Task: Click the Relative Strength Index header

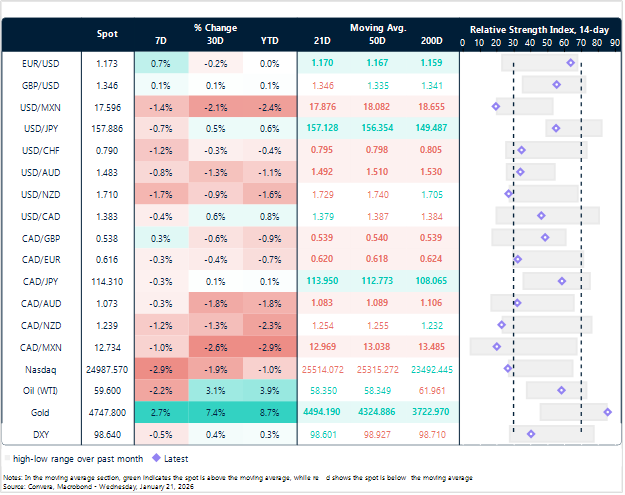Action: pyautogui.click(x=537, y=29)
